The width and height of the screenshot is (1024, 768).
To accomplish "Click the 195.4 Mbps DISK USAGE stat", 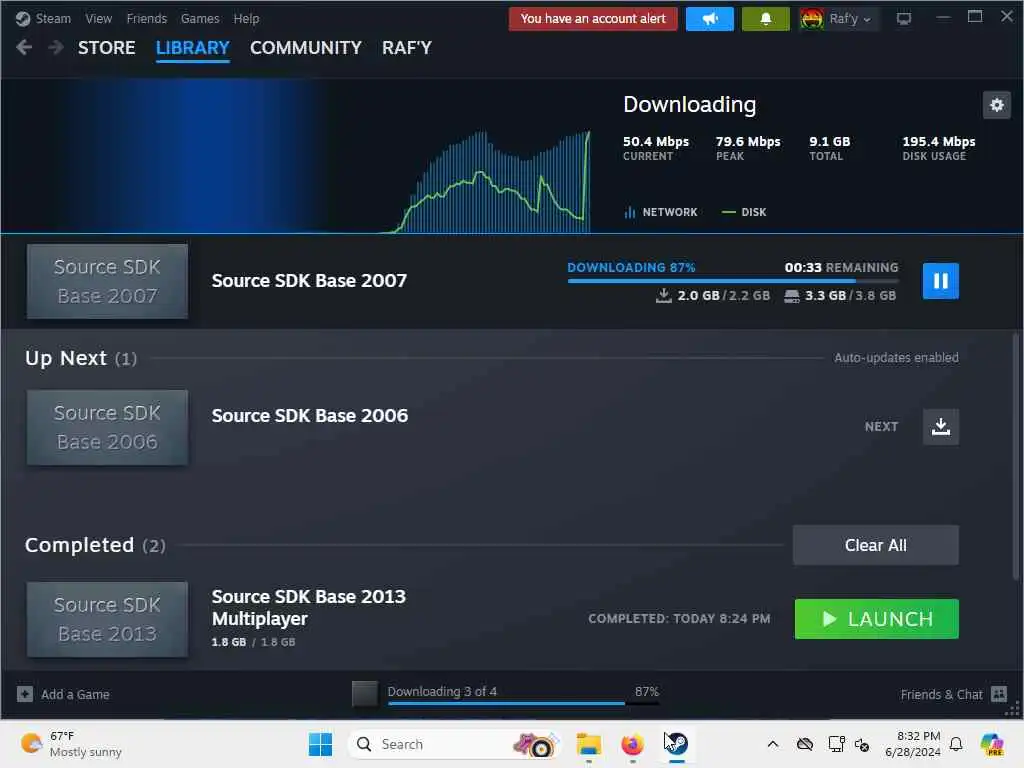I will (x=938, y=148).
